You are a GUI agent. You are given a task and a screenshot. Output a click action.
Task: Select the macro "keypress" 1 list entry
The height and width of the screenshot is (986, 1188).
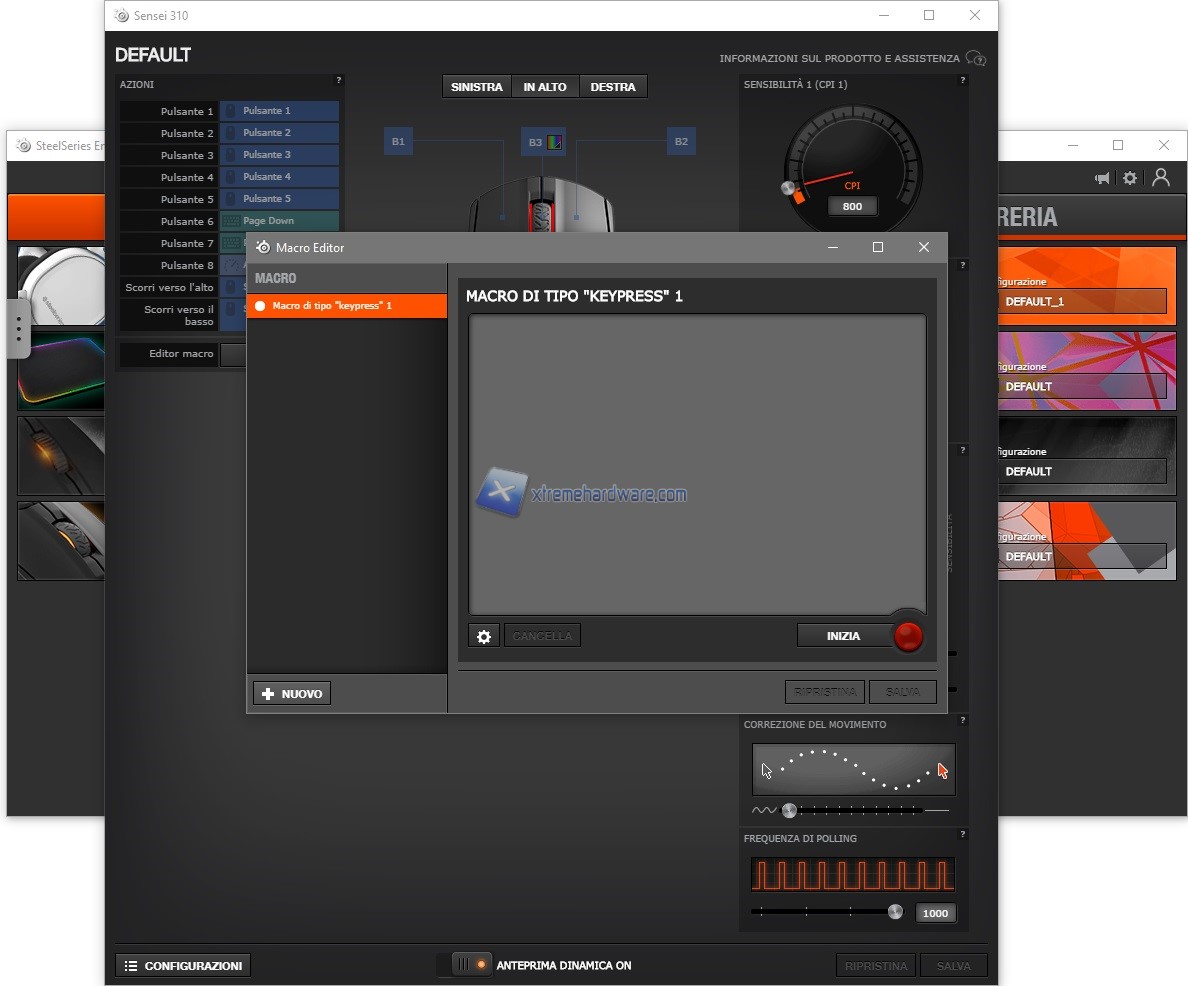(x=346, y=306)
